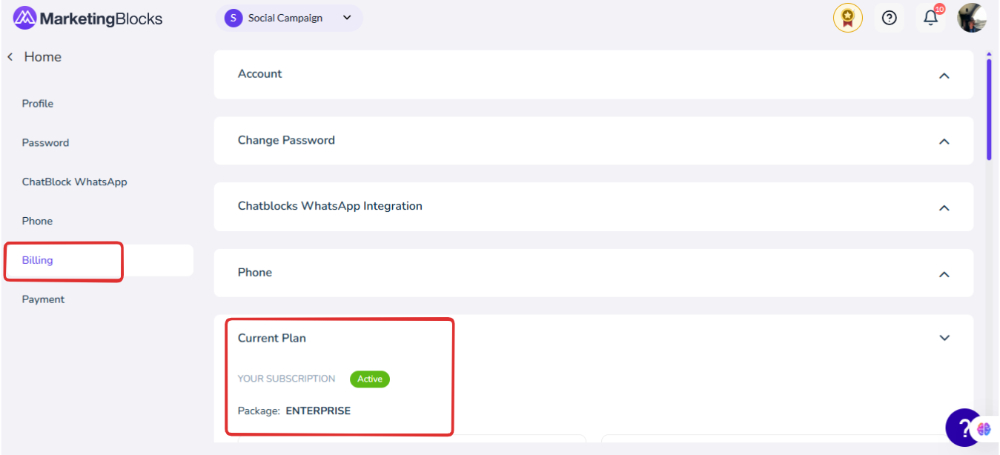Click the Home label in sidebar

(43, 57)
